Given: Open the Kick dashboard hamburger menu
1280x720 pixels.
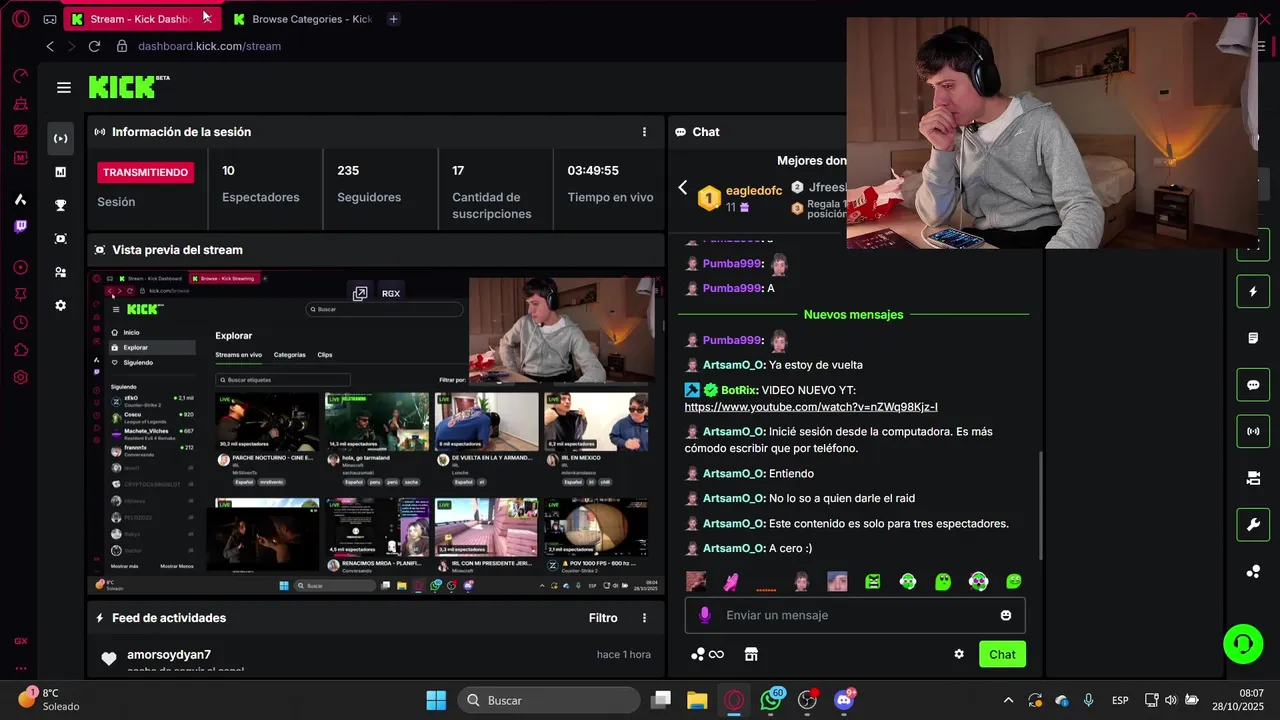Looking at the screenshot, I should pos(64,88).
